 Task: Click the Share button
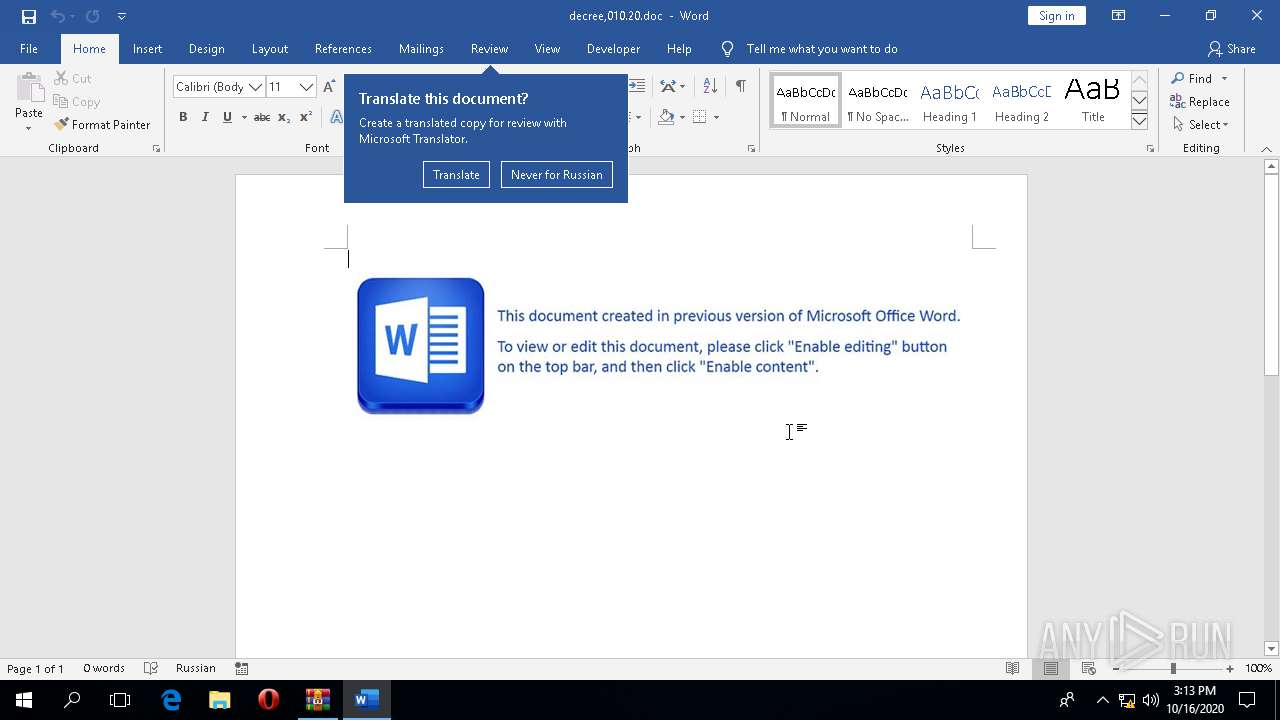pos(1232,48)
